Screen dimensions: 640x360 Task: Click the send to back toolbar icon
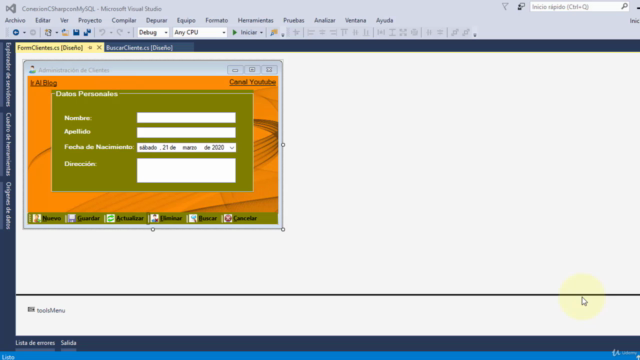pyautogui.click(x=466, y=32)
